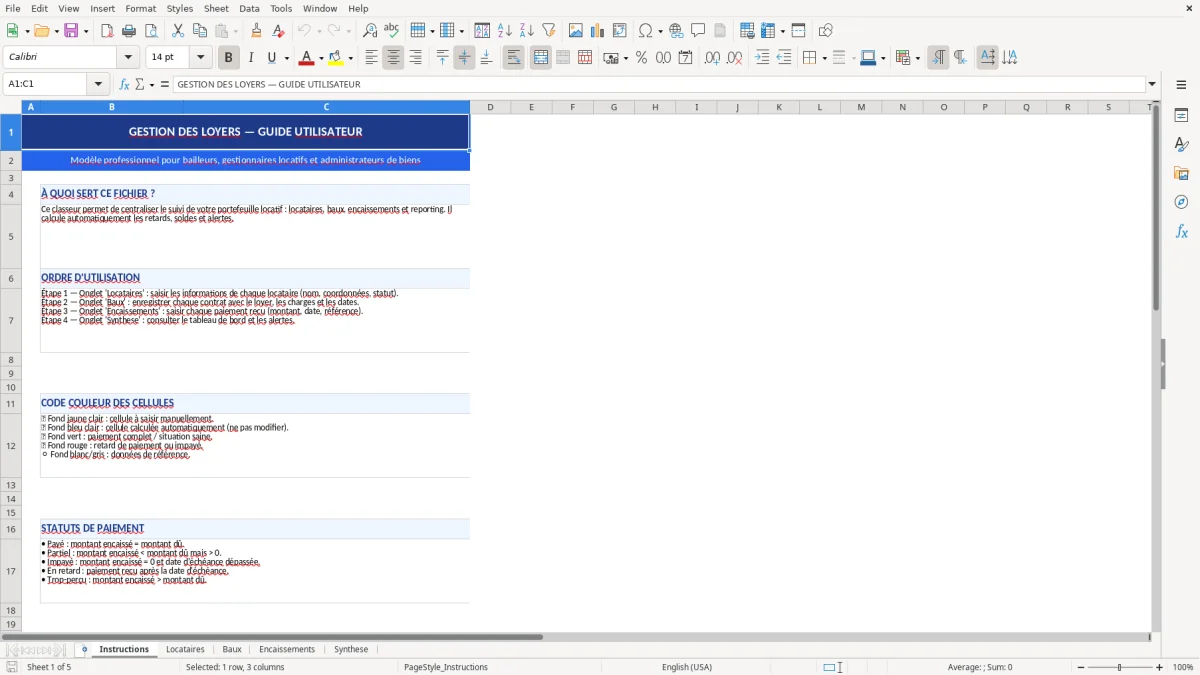Click Define Print Area icon
Screen dimensions: 1200x675
click(747, 31)
